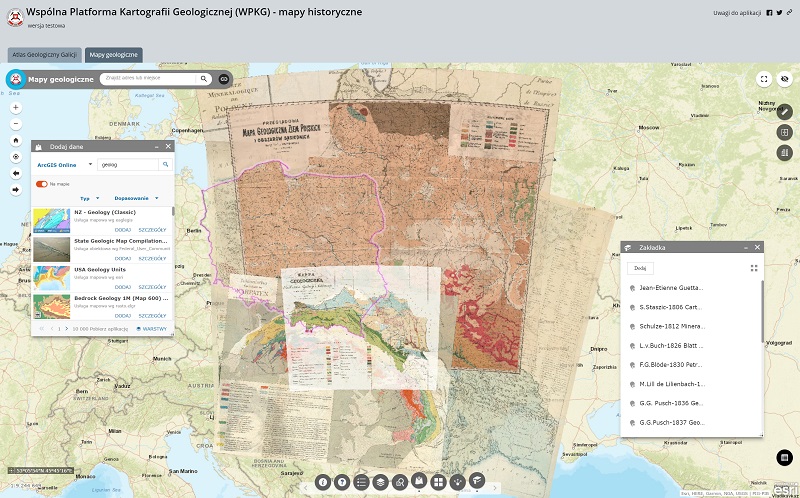Run search in Dodaj dane panel
Image resolution: width=800 pixels, height=498 pixels.
click(x=165, y=165)
